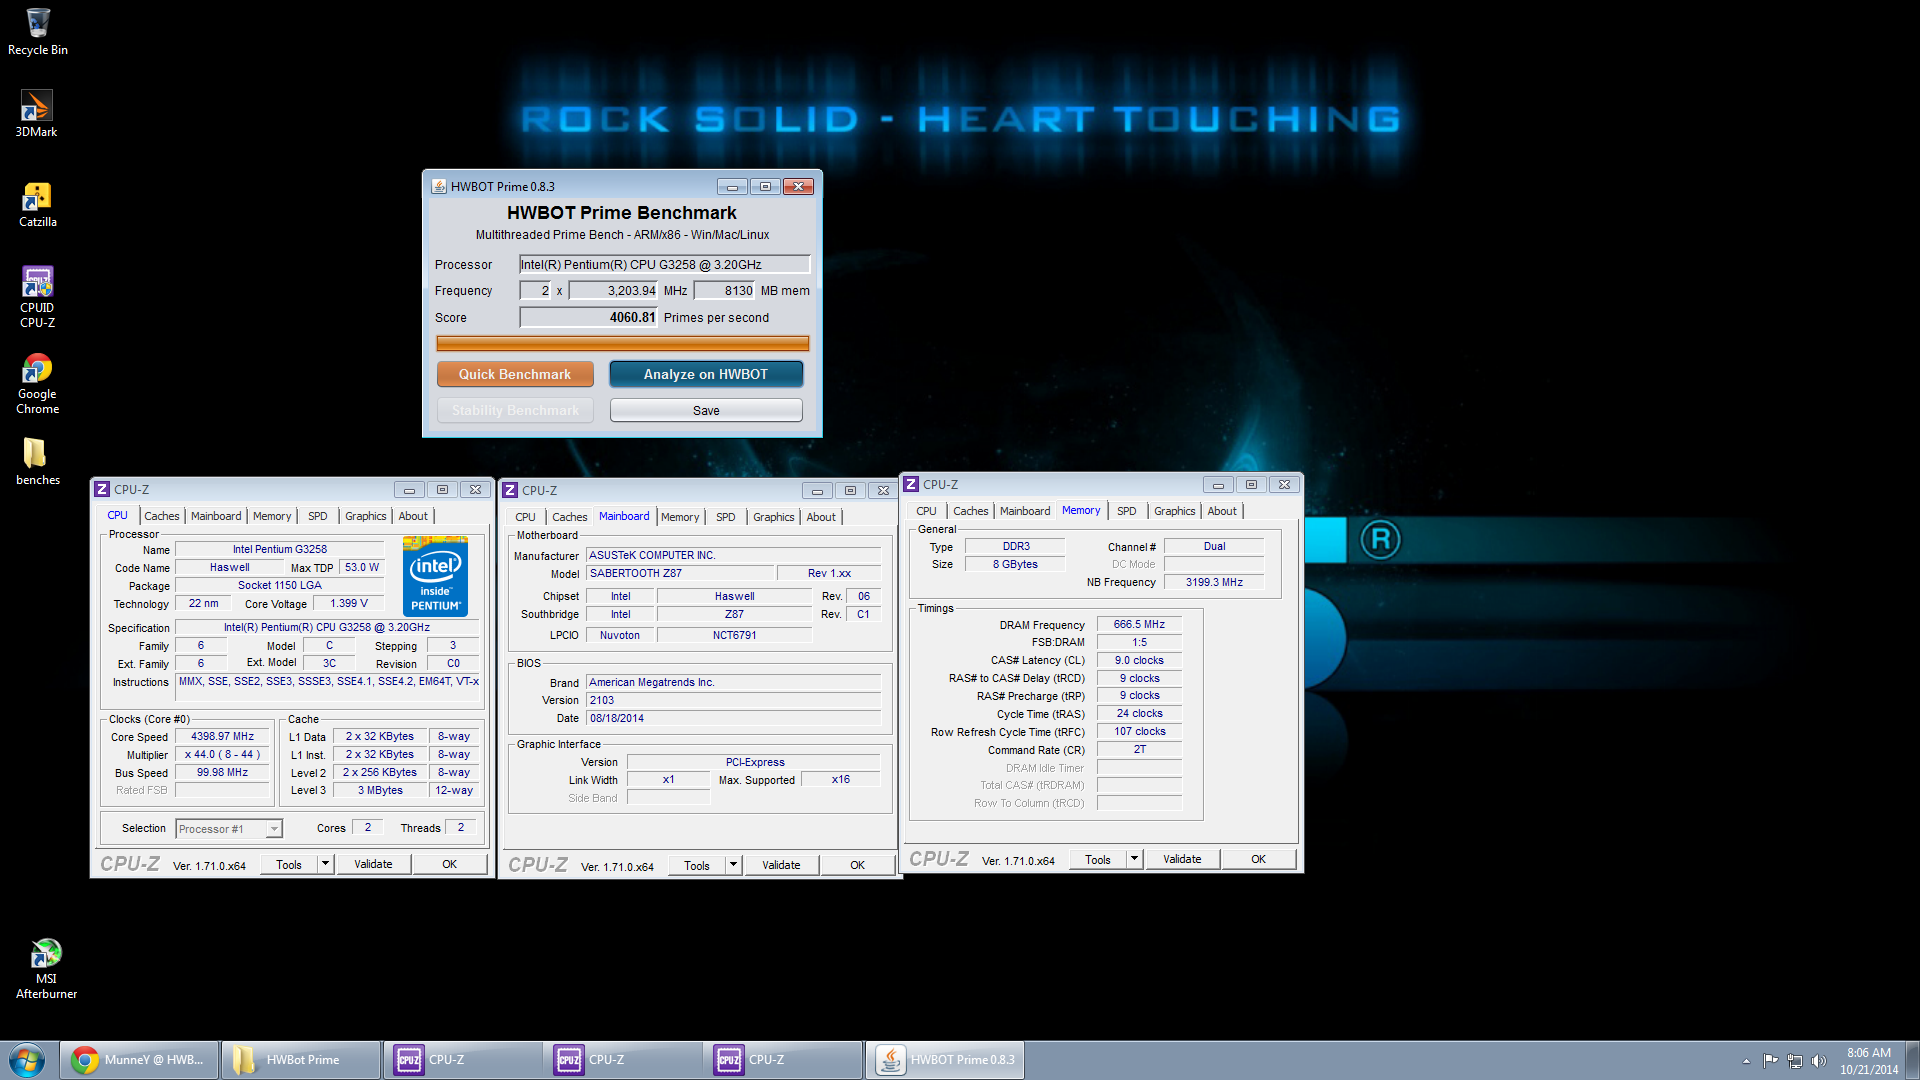Select the first CPU-Z taskbar item
The image size is (1920, 1080).
(463, 1060)
